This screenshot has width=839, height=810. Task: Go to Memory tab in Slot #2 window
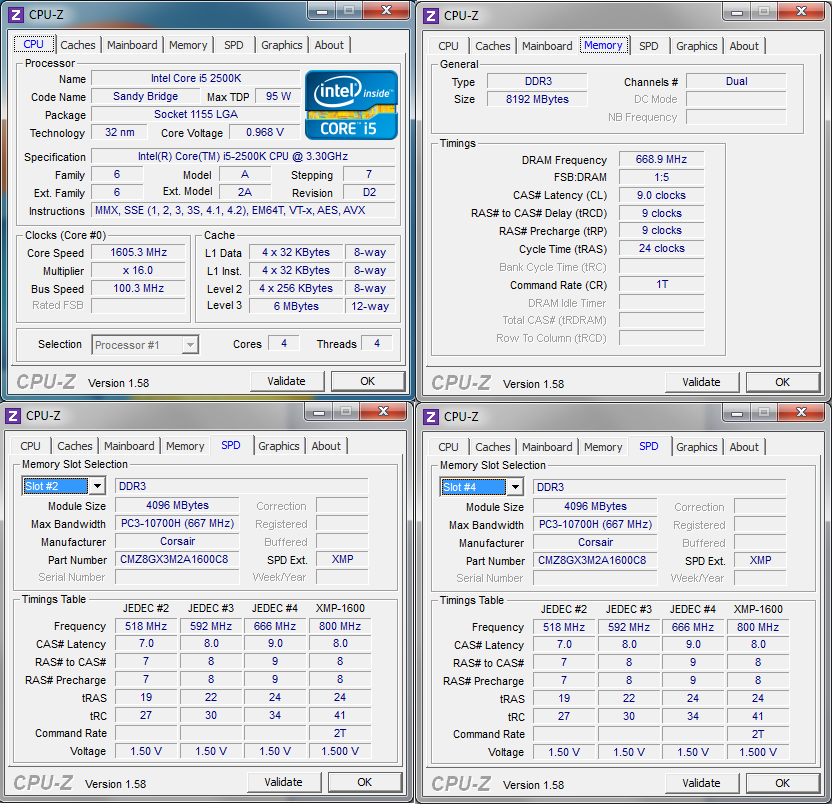[x=185, y=446]
